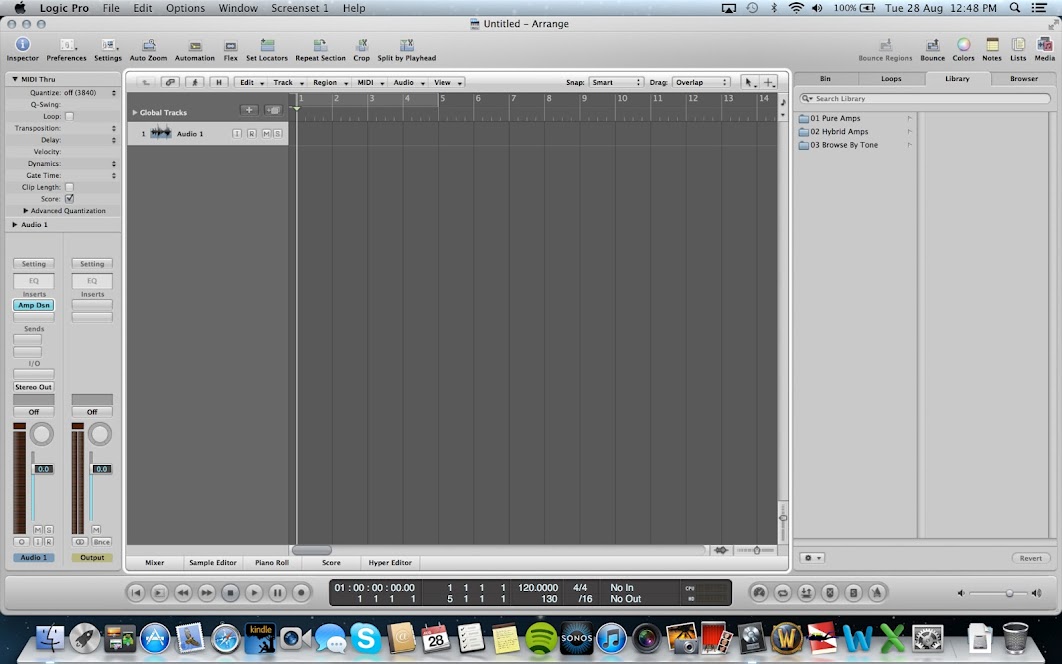Enable Flex view in toolbar
This screenshot has width=1062, height=664.
coord(230,45)
